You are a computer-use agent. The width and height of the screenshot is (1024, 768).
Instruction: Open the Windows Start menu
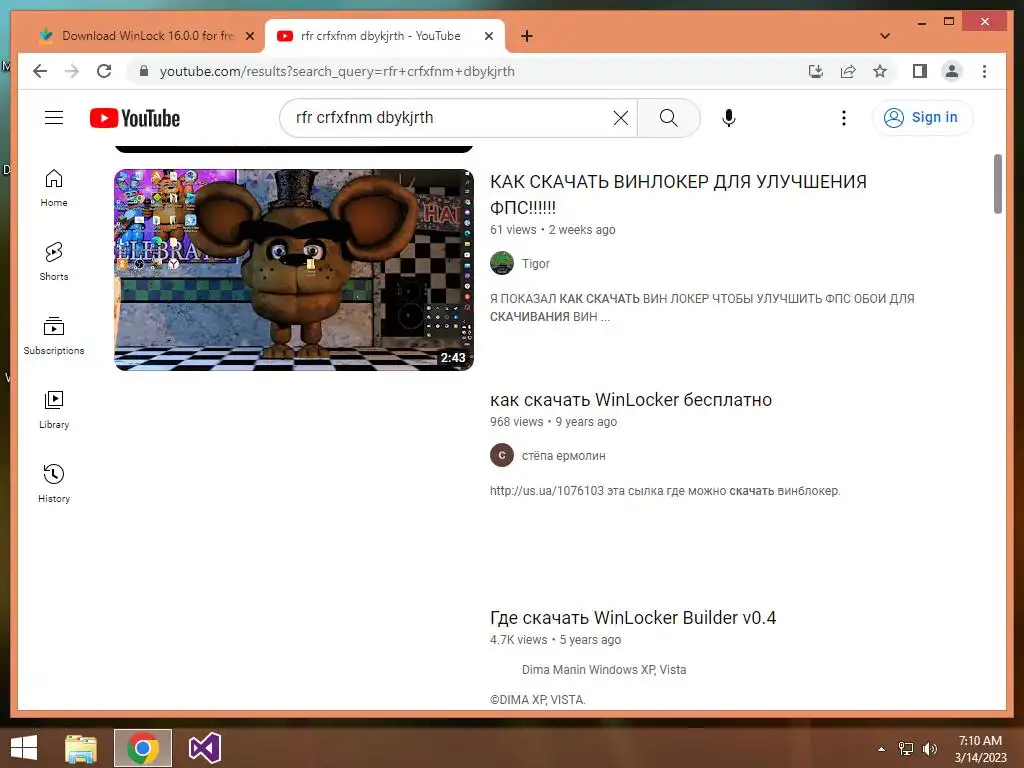click(24, 748)
